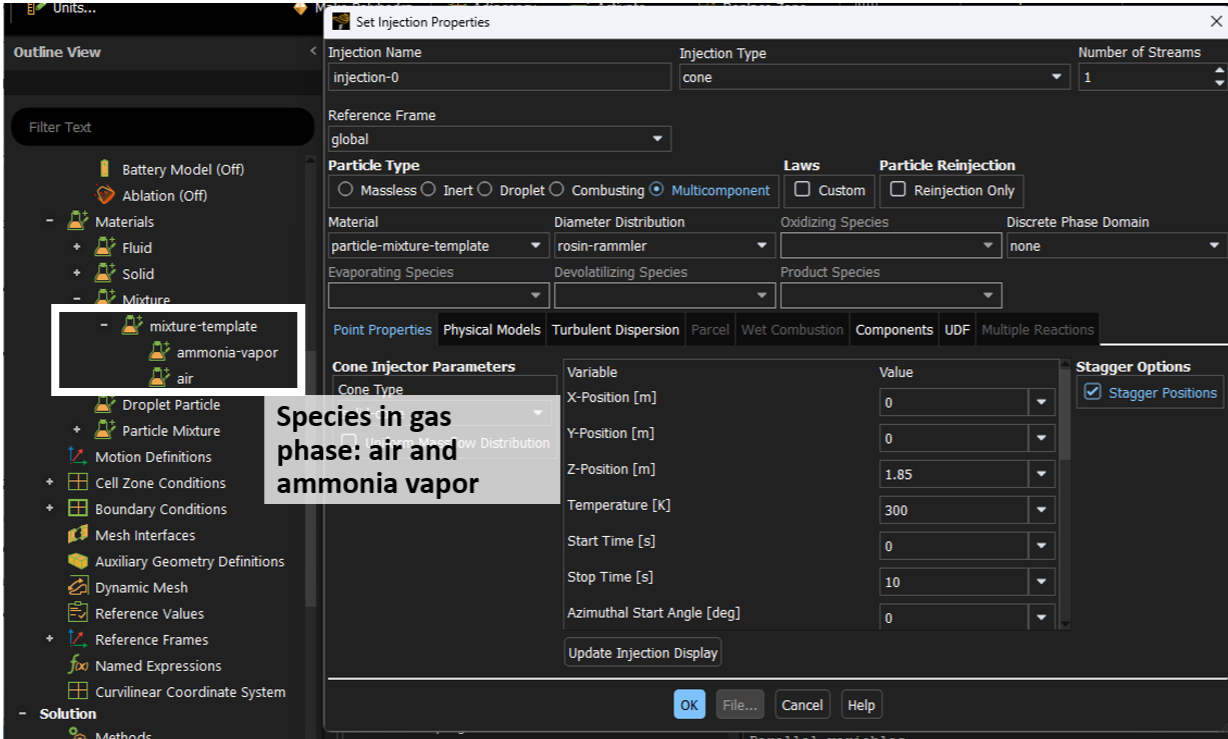
Task: Open the X-Position value dropdown arrow
Action: click(1041, 402)
